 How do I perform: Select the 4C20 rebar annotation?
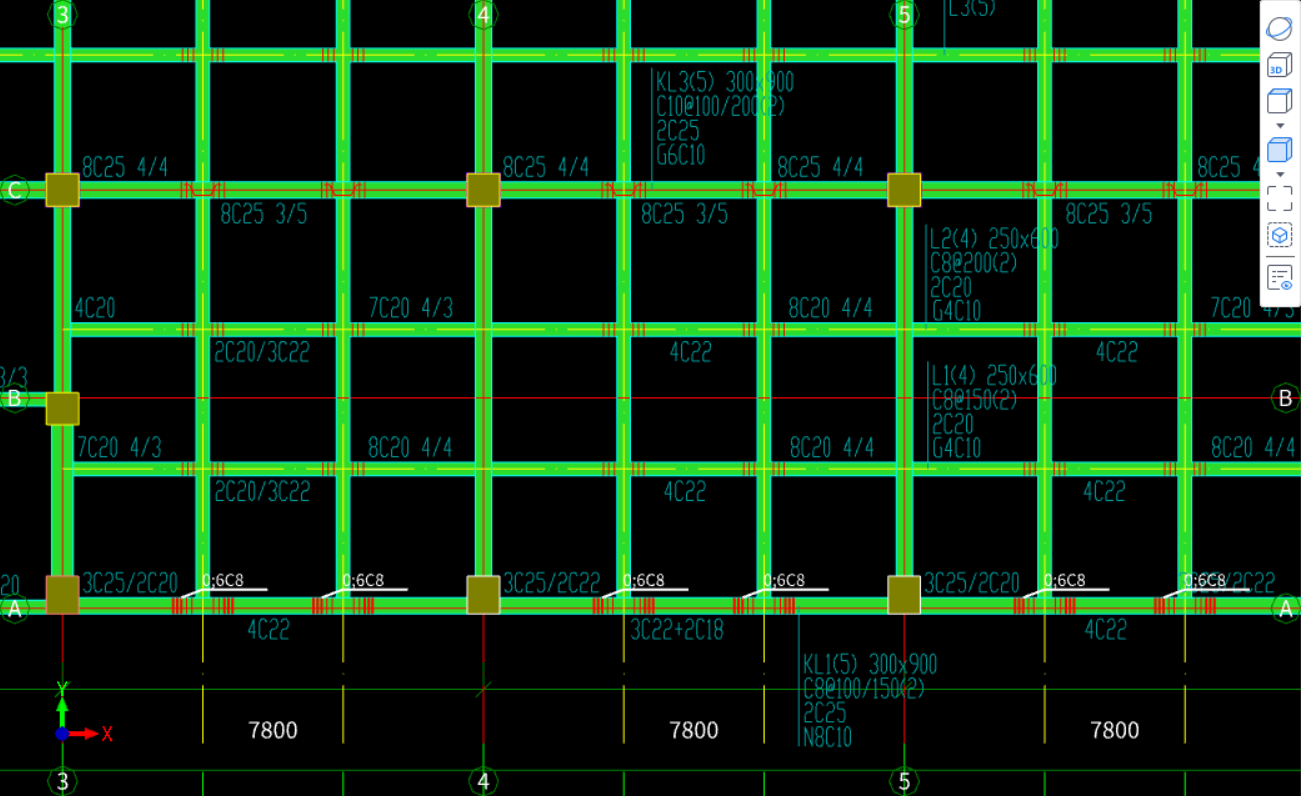point(95,308)
